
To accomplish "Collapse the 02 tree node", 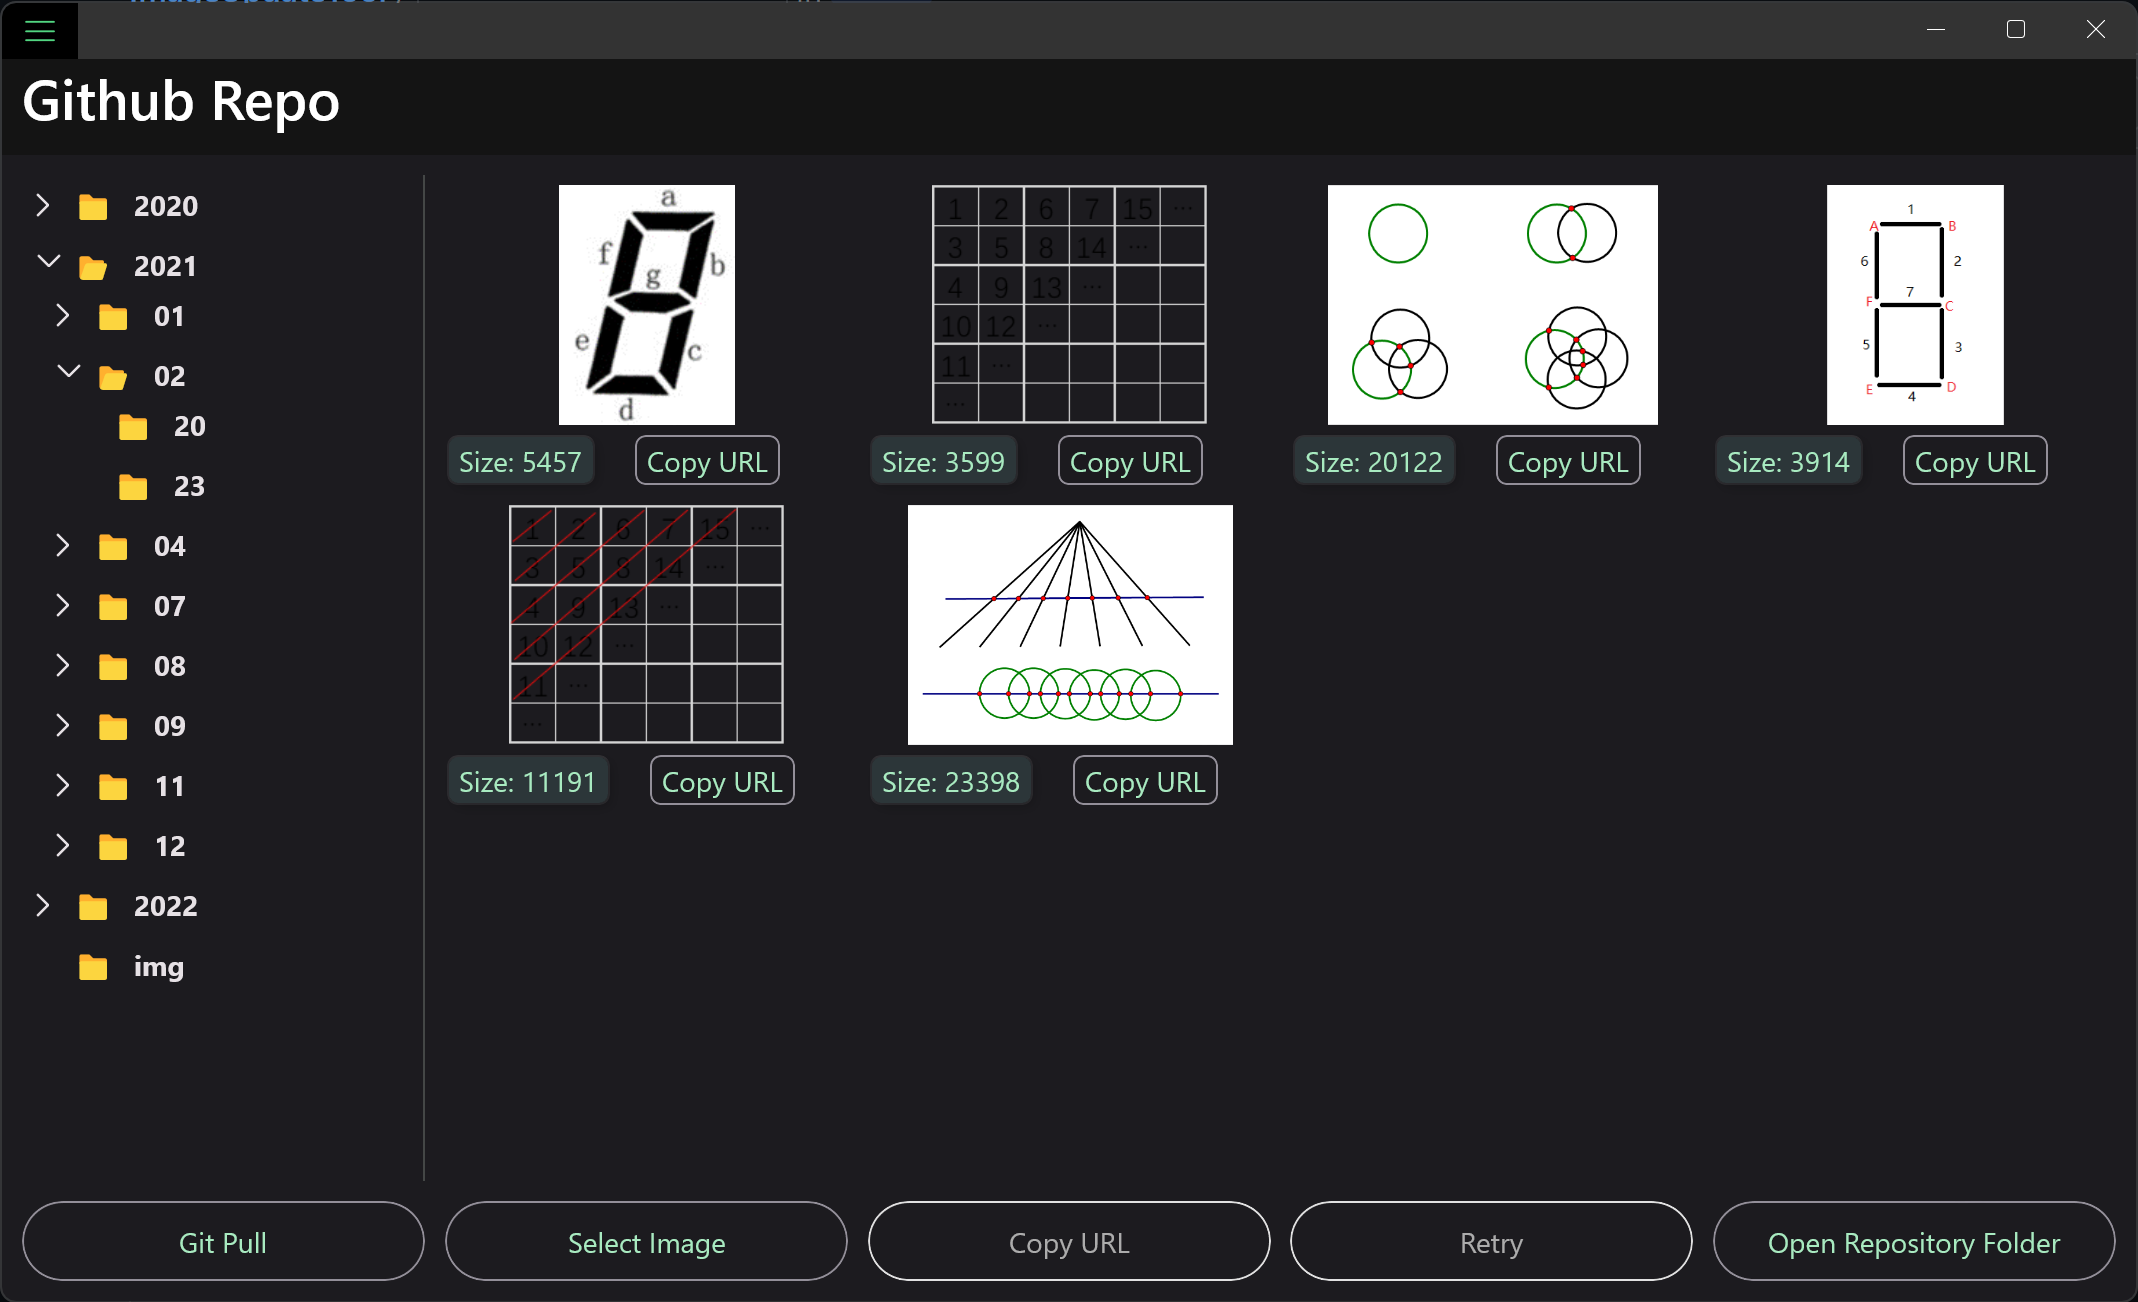I will [x=67, y=370].
